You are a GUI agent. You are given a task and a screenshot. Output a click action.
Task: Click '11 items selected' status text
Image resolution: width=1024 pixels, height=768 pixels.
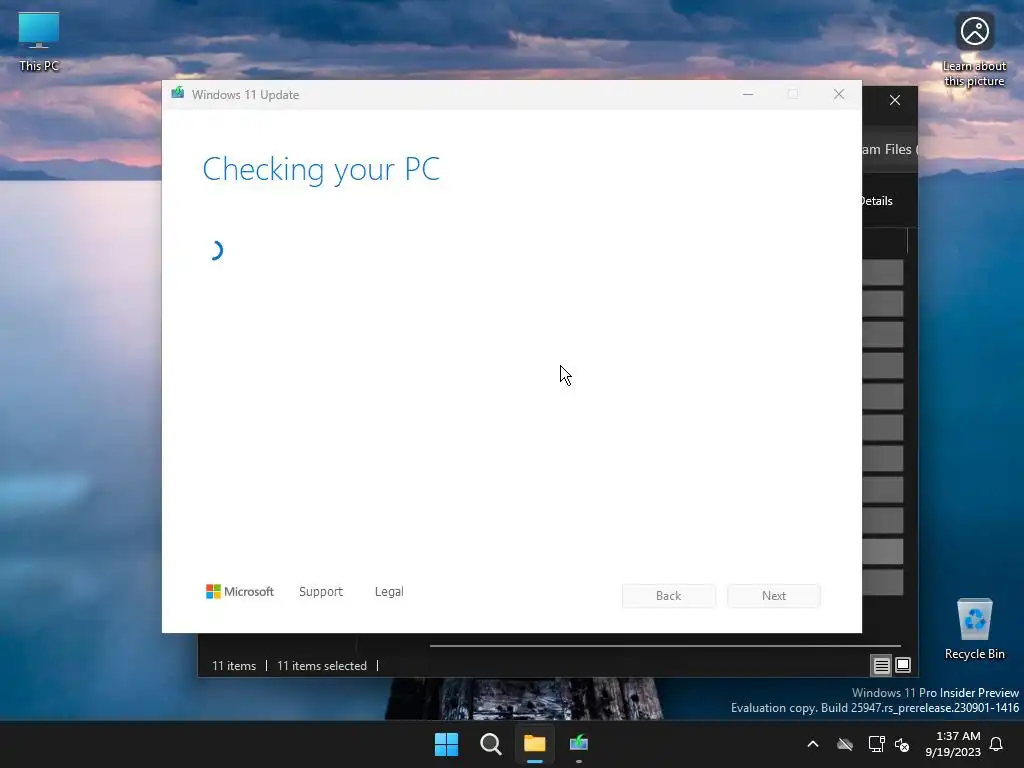point(322,666)
